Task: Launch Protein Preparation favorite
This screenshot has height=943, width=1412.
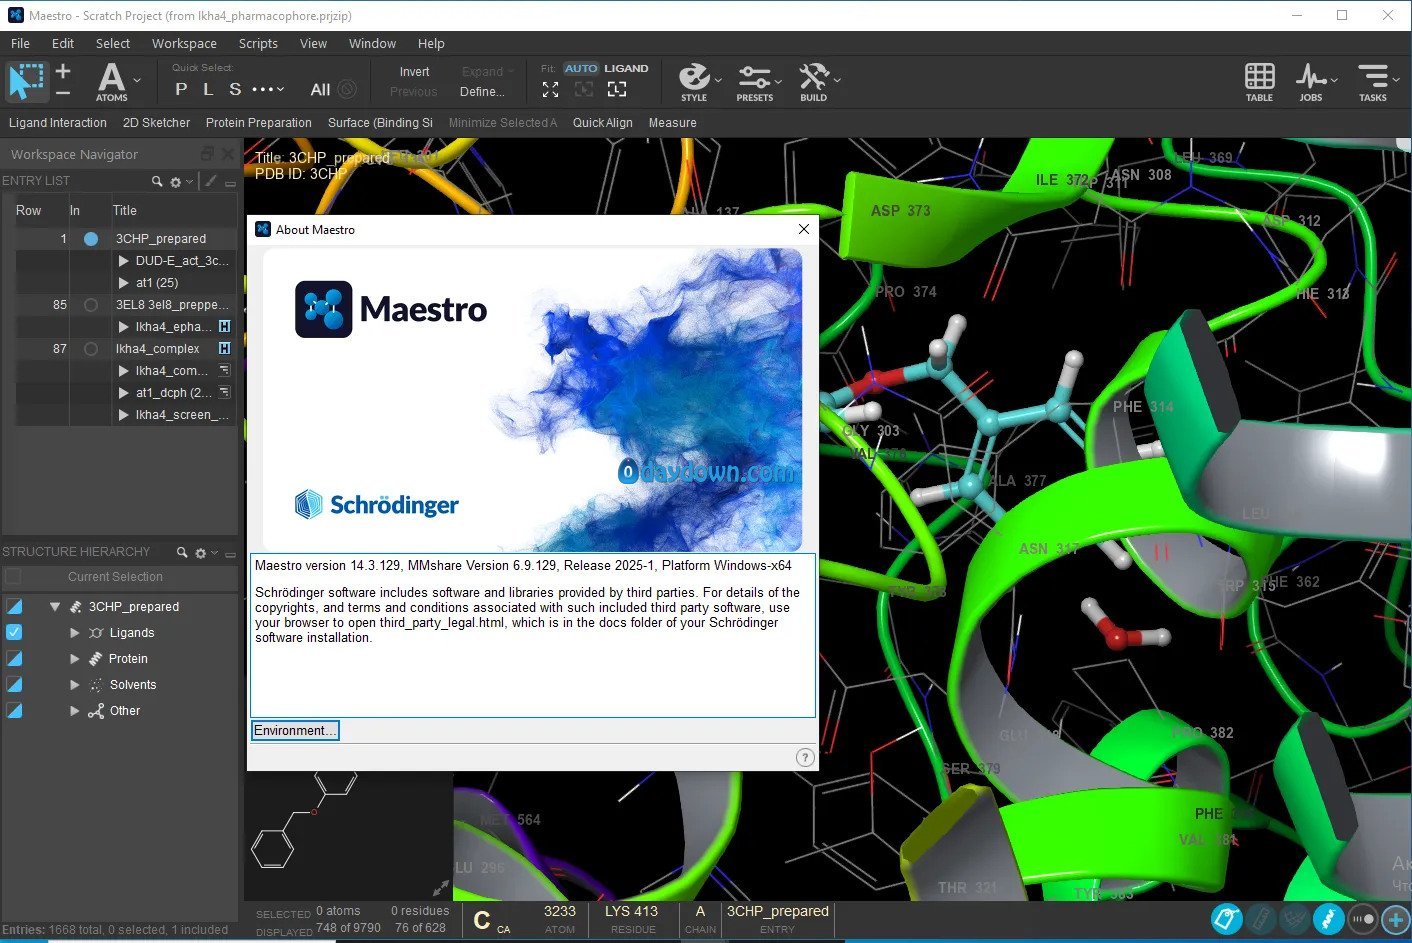Action: (259, 122)
